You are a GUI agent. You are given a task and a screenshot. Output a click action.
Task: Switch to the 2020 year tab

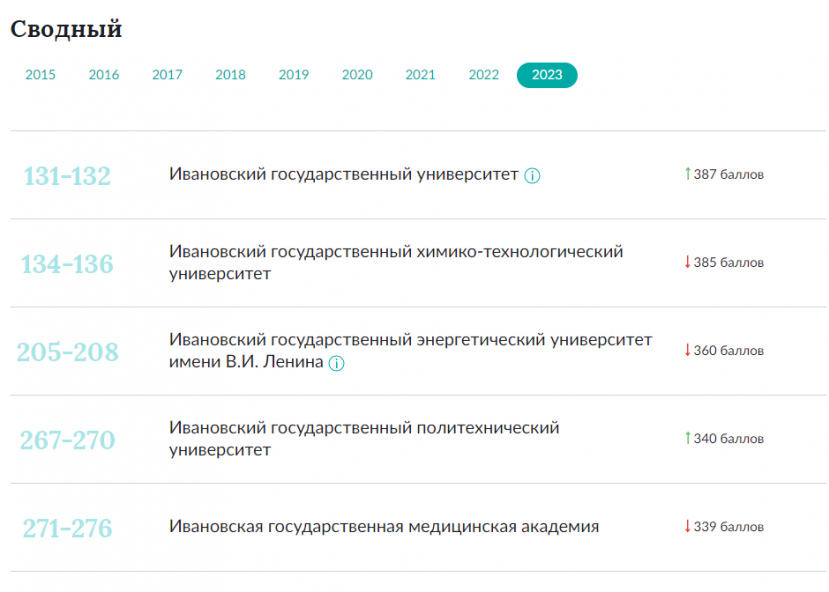point(357,74)
